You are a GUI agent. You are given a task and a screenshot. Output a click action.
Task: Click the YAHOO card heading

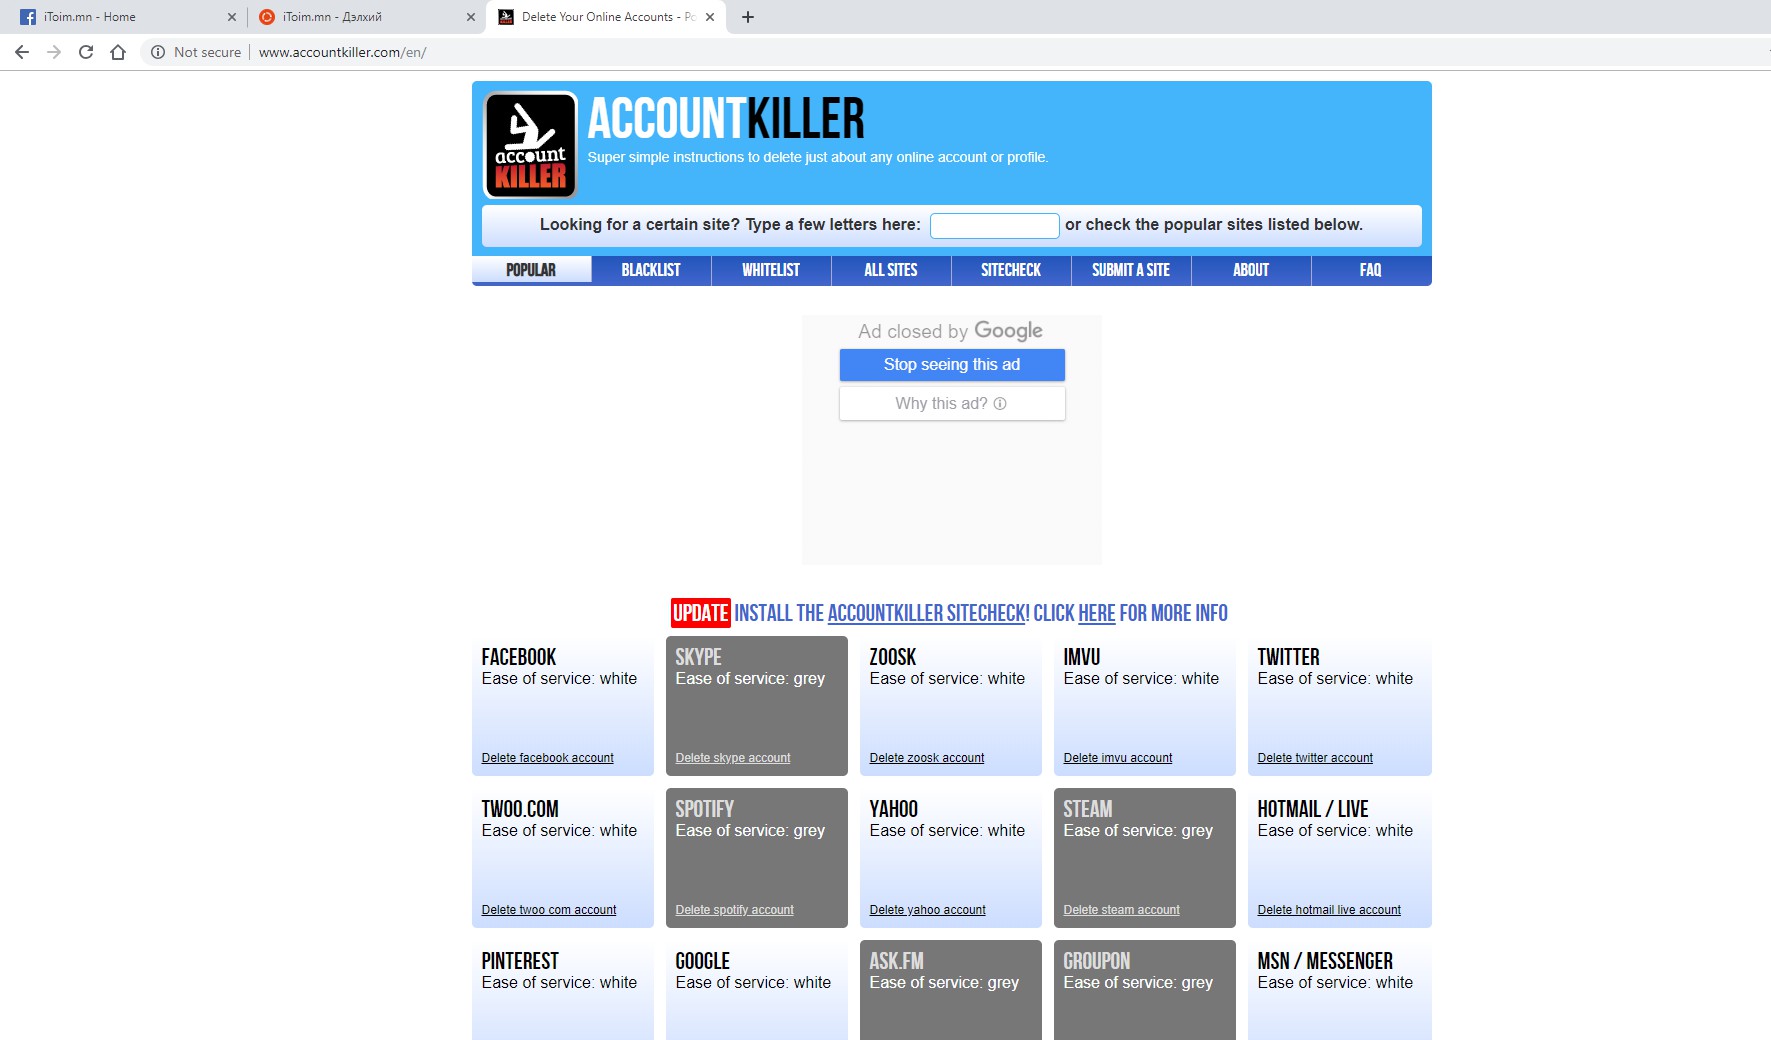click(x=893, y=809)
